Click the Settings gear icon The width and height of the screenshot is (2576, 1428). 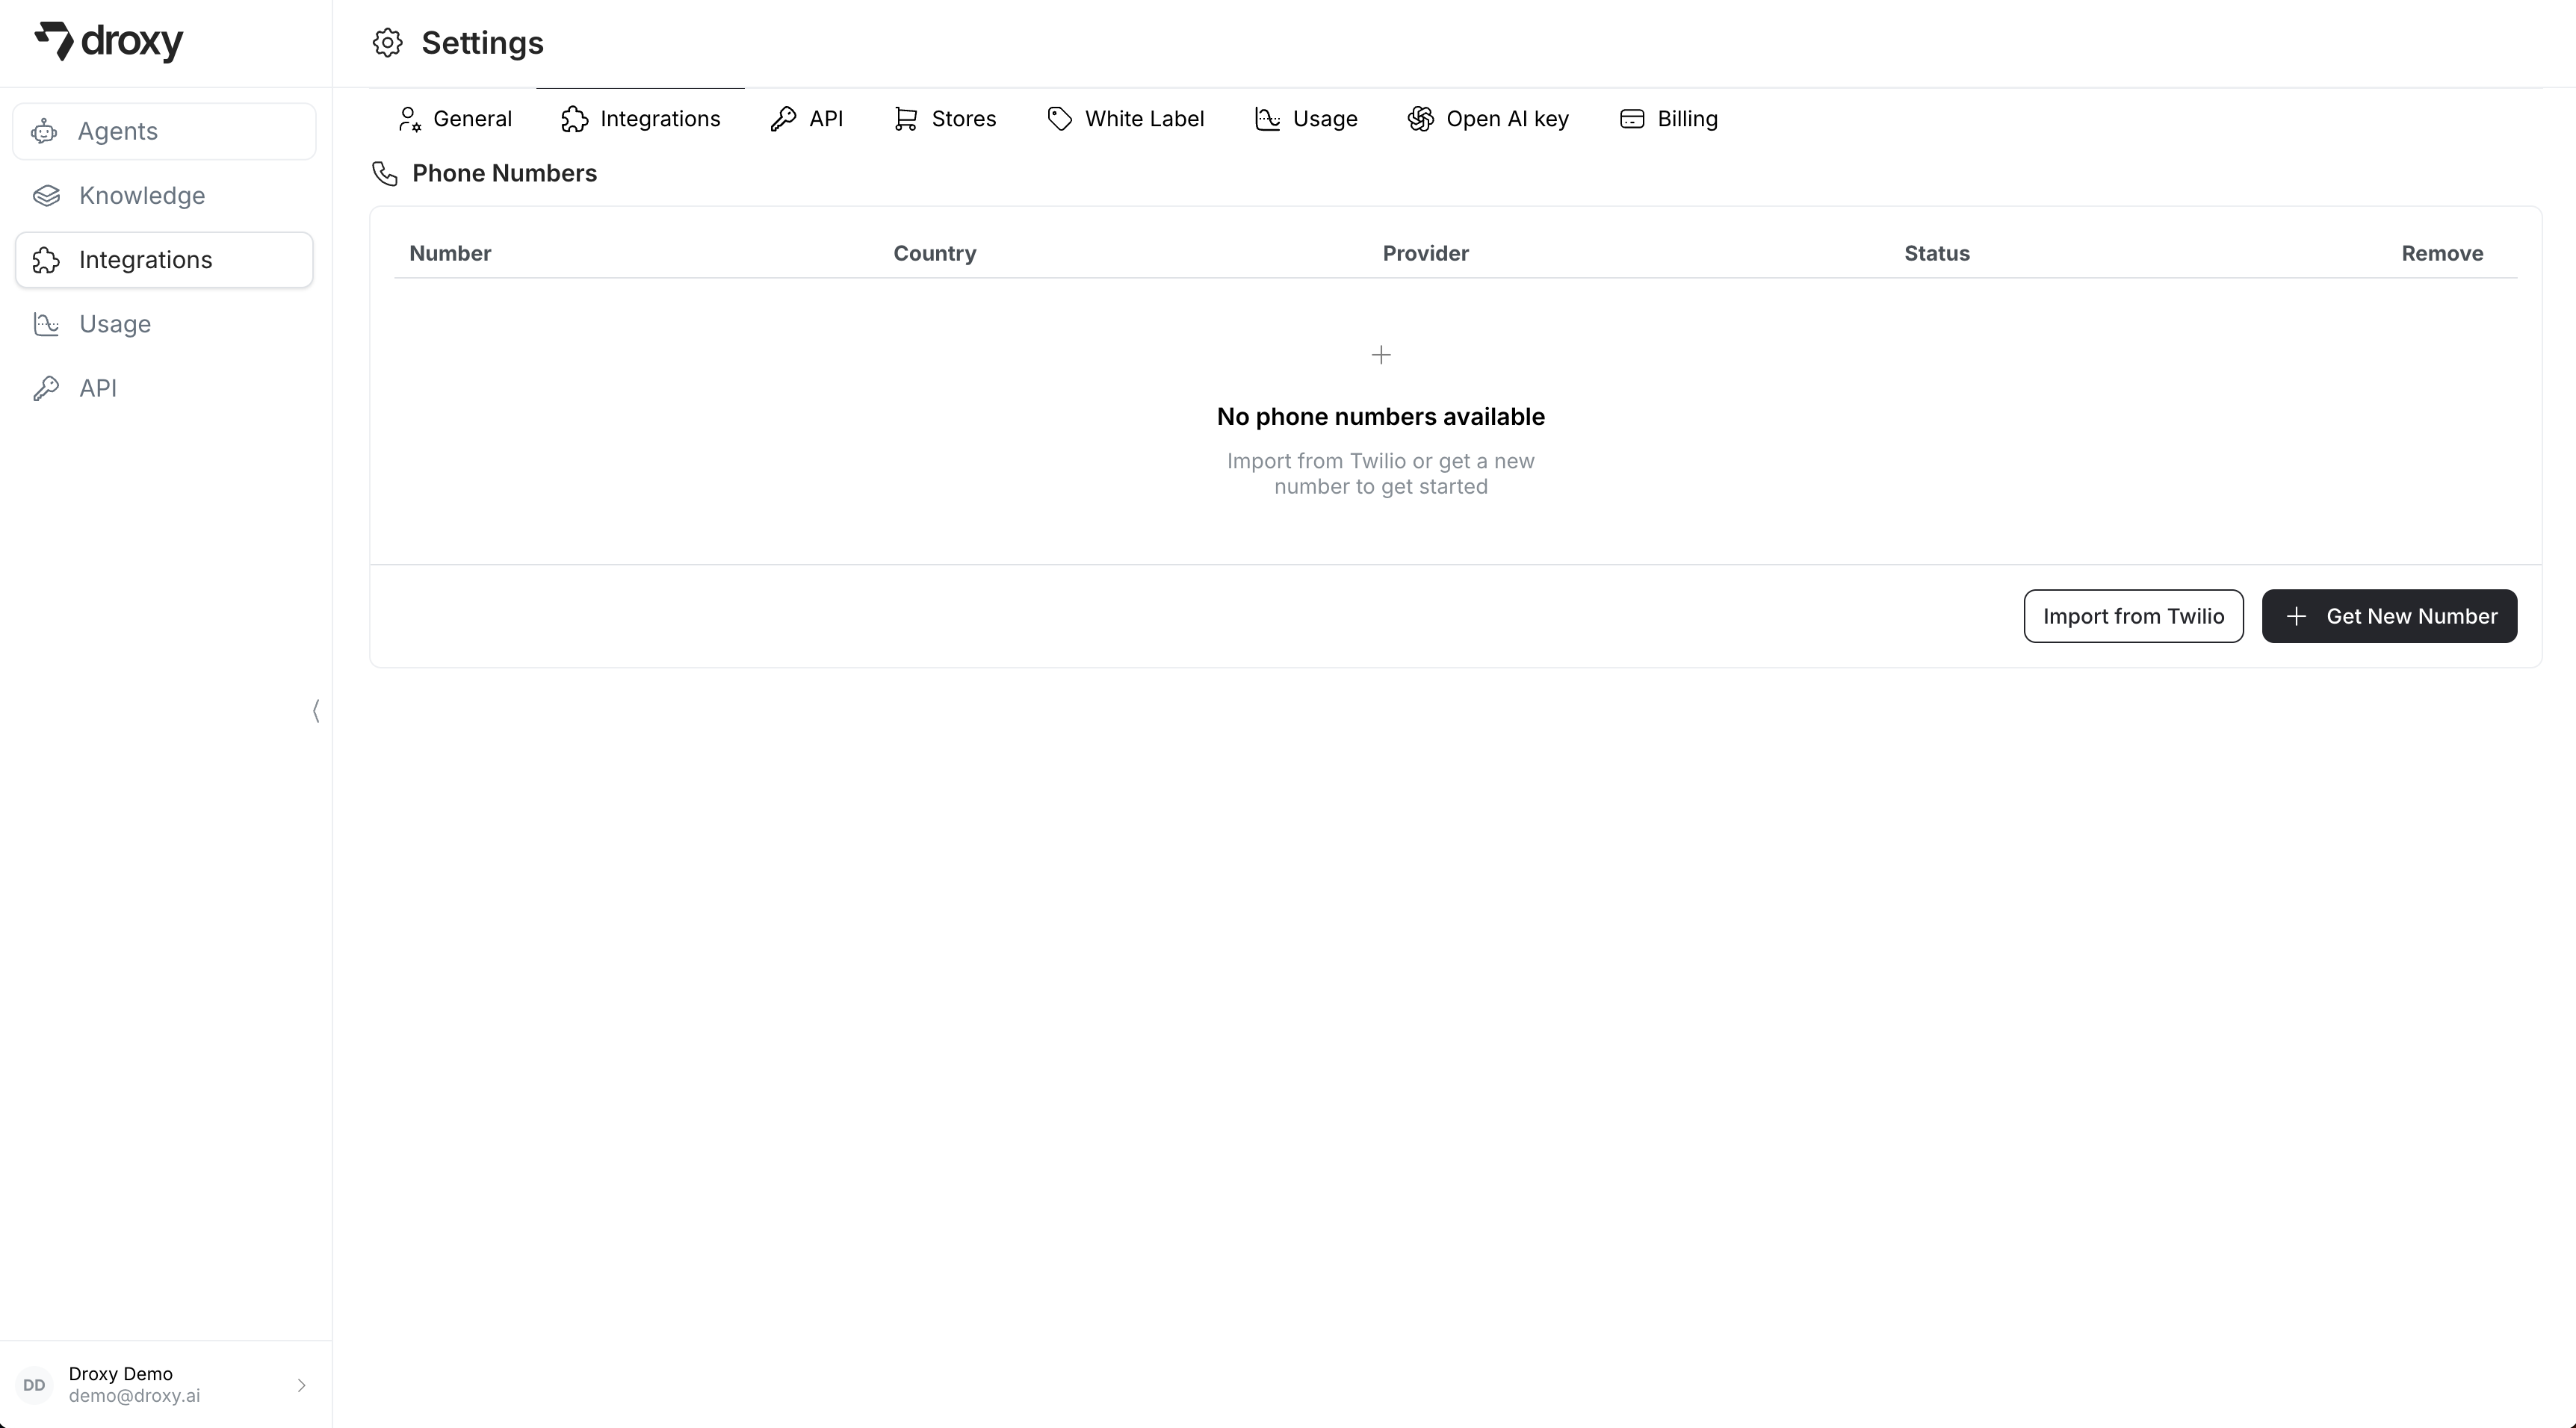pos(388,43)
